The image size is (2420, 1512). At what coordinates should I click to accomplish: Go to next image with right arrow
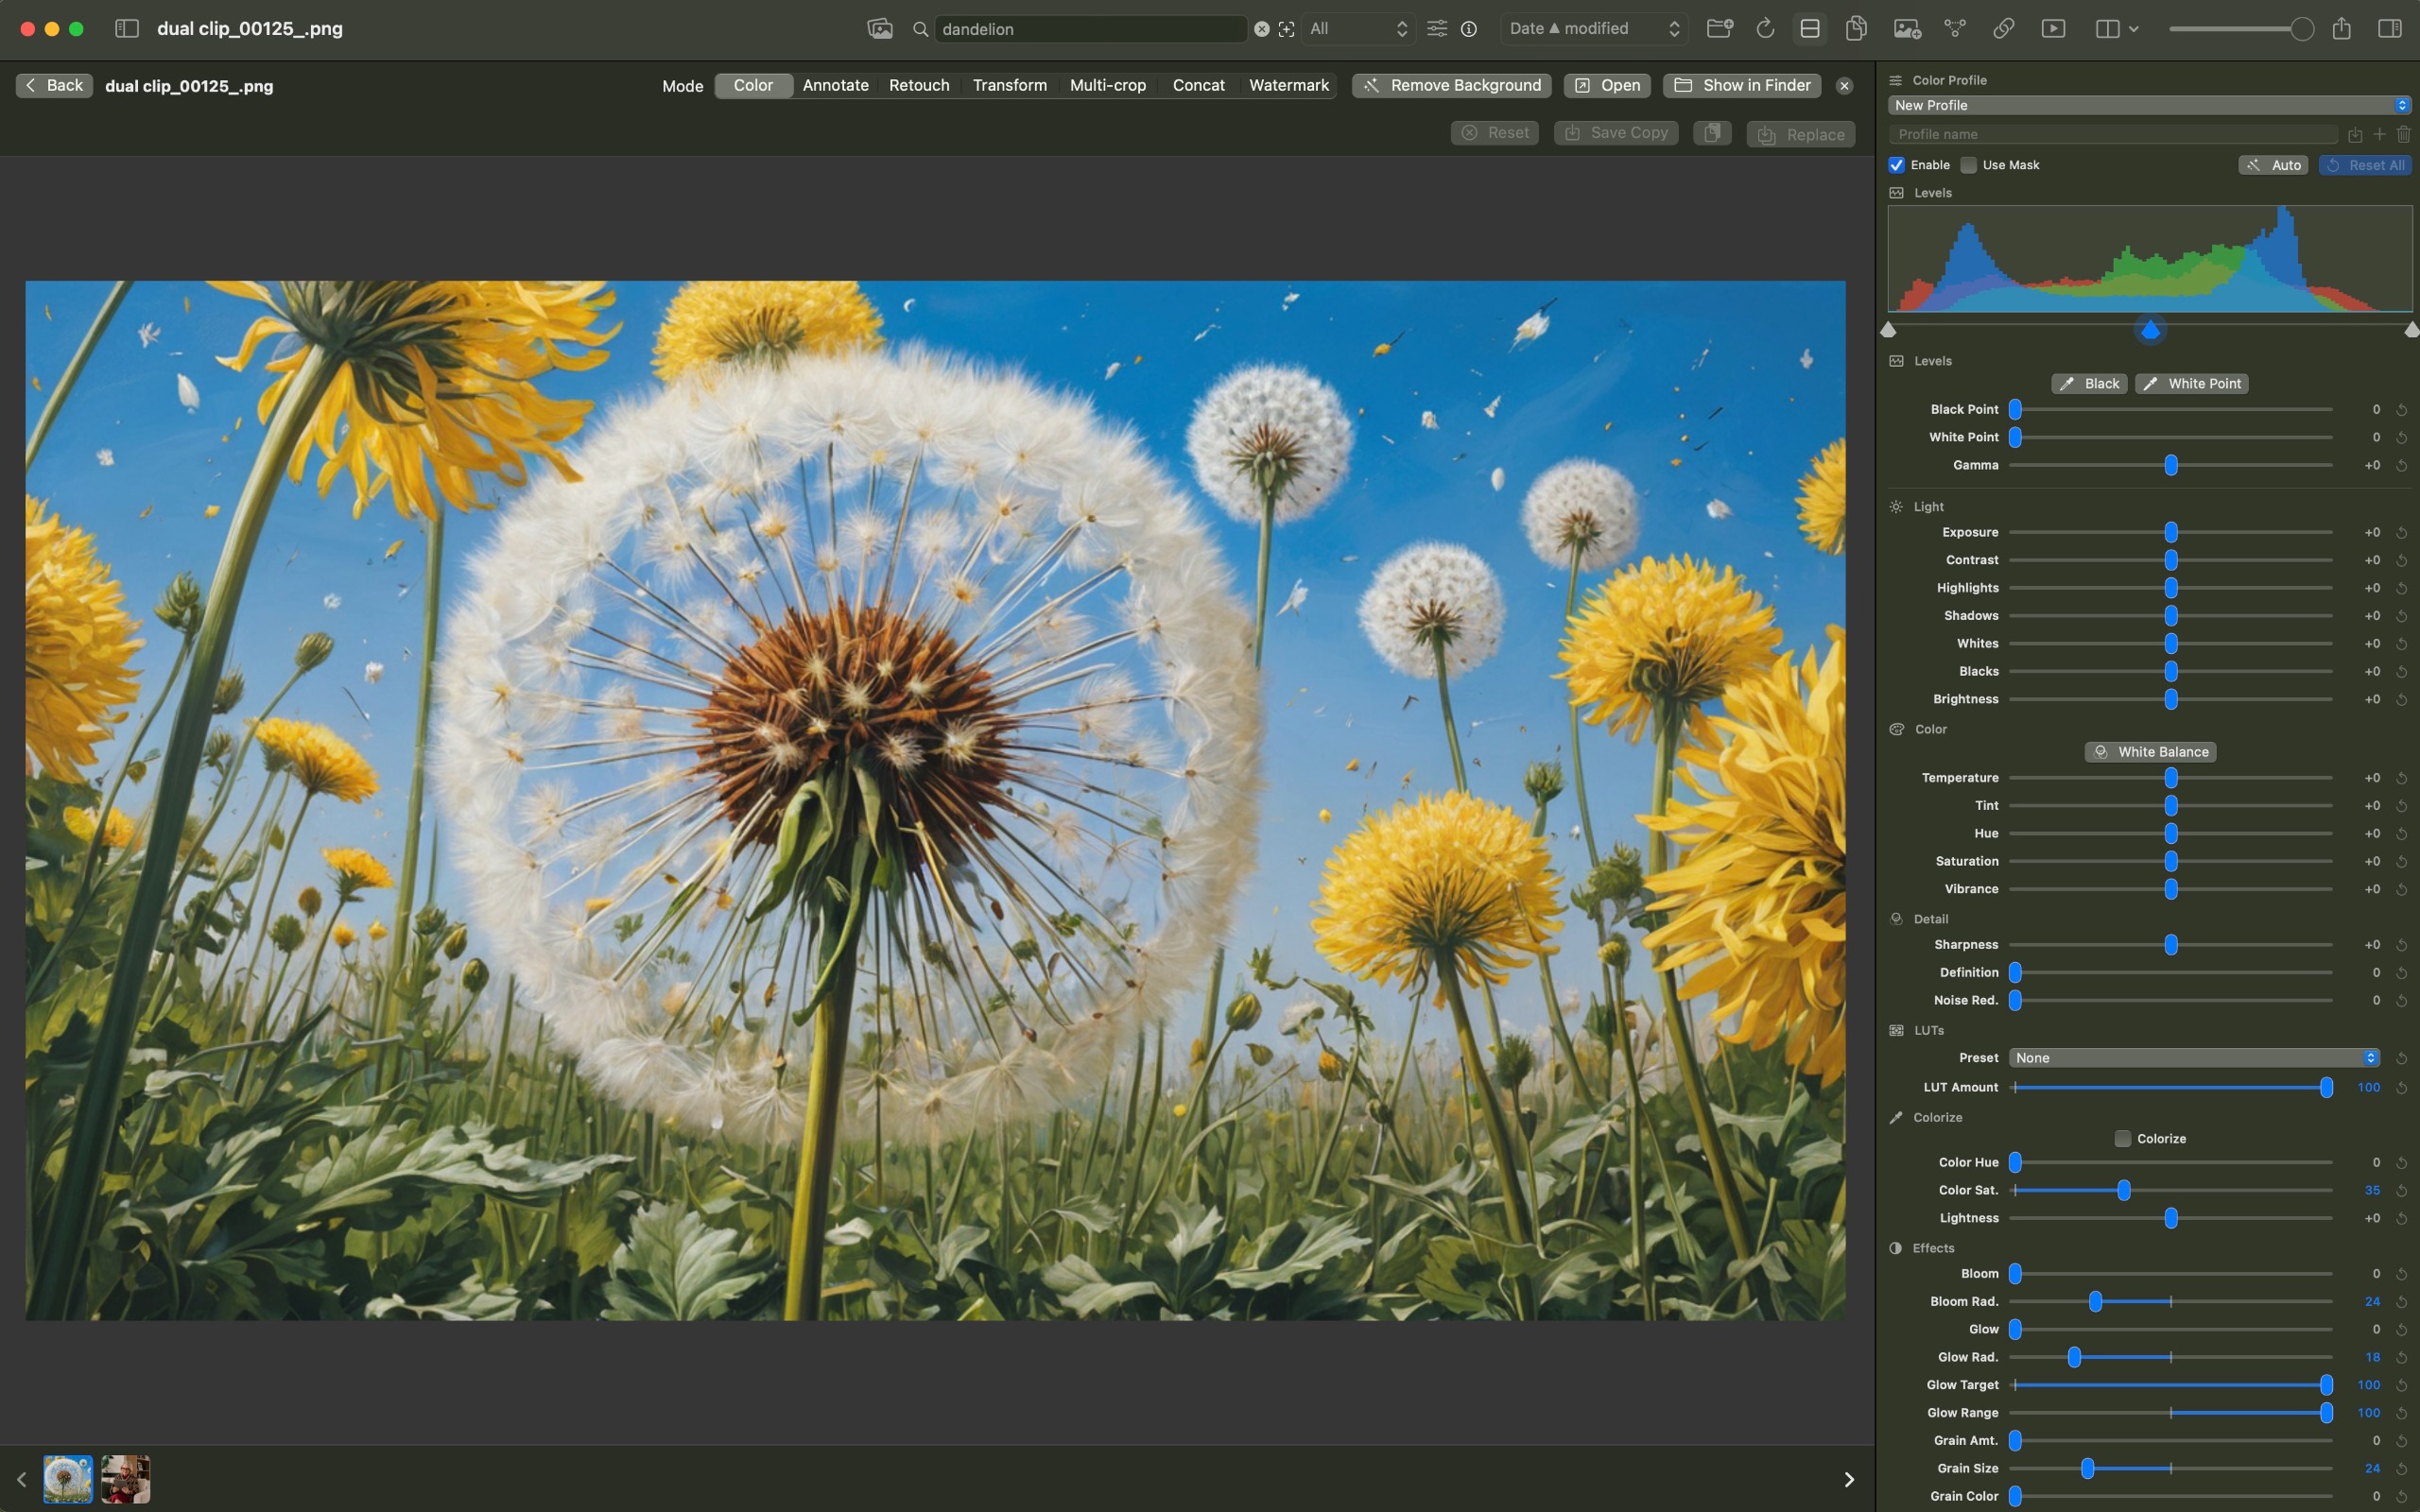(x=1849, y=1480)
